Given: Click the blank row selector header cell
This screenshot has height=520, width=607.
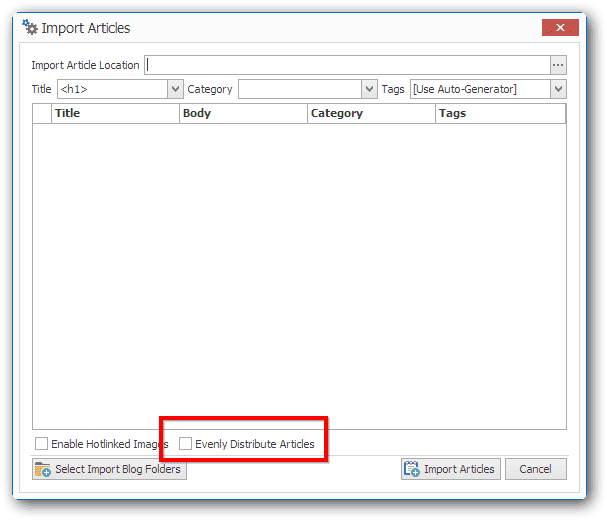Looking at the screenshot, I should pos(42,113).
